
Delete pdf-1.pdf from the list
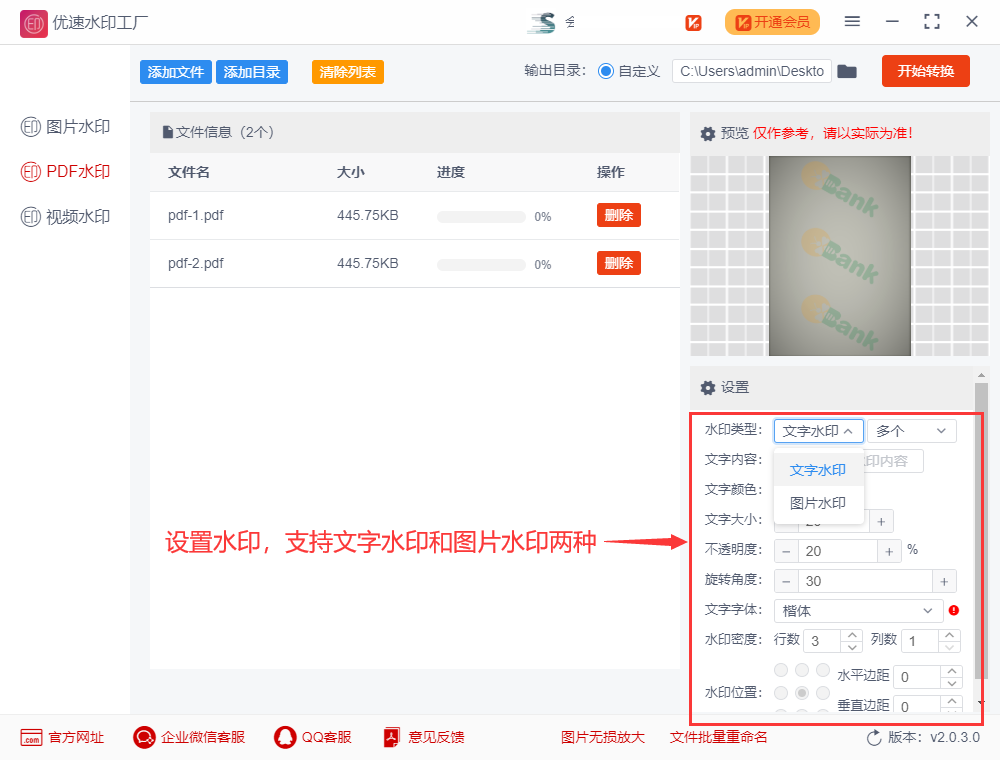619,215
